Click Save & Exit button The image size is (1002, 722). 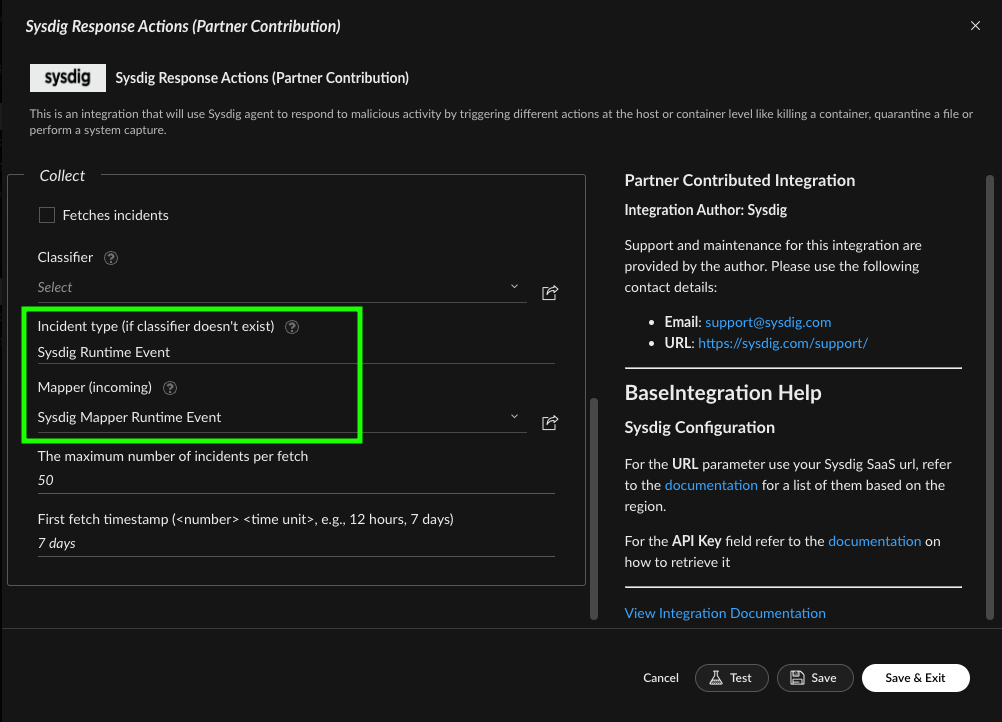point(915,678)
